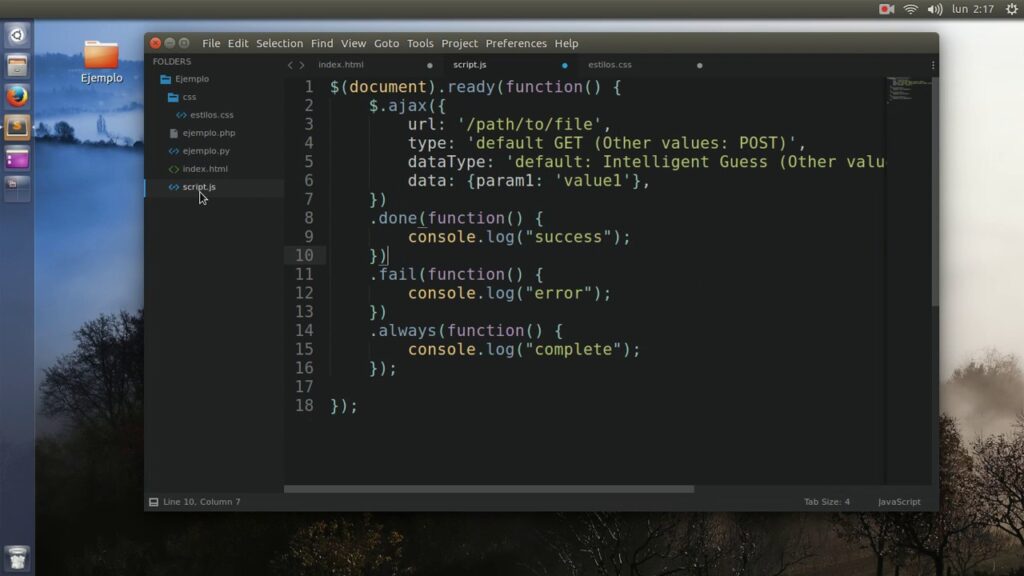The height and width of the screenshot is (576, 1024).
Task: Click the unsaved dot on estilos.css tab
Action: pyautogui.click(x=699, y=65)
